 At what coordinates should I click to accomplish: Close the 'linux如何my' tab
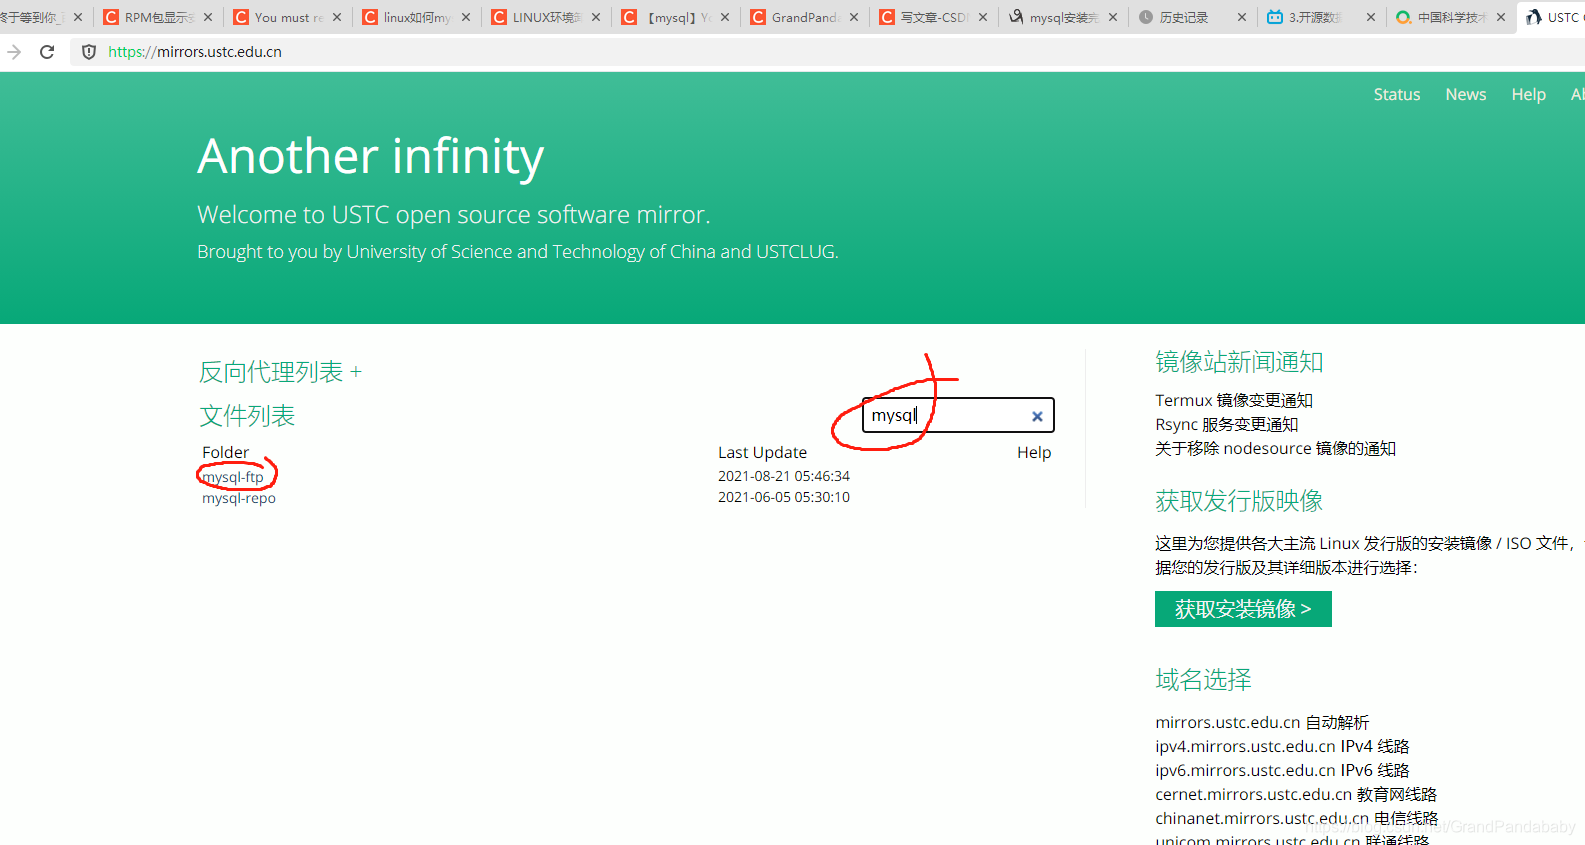click(x=466, y=17)
